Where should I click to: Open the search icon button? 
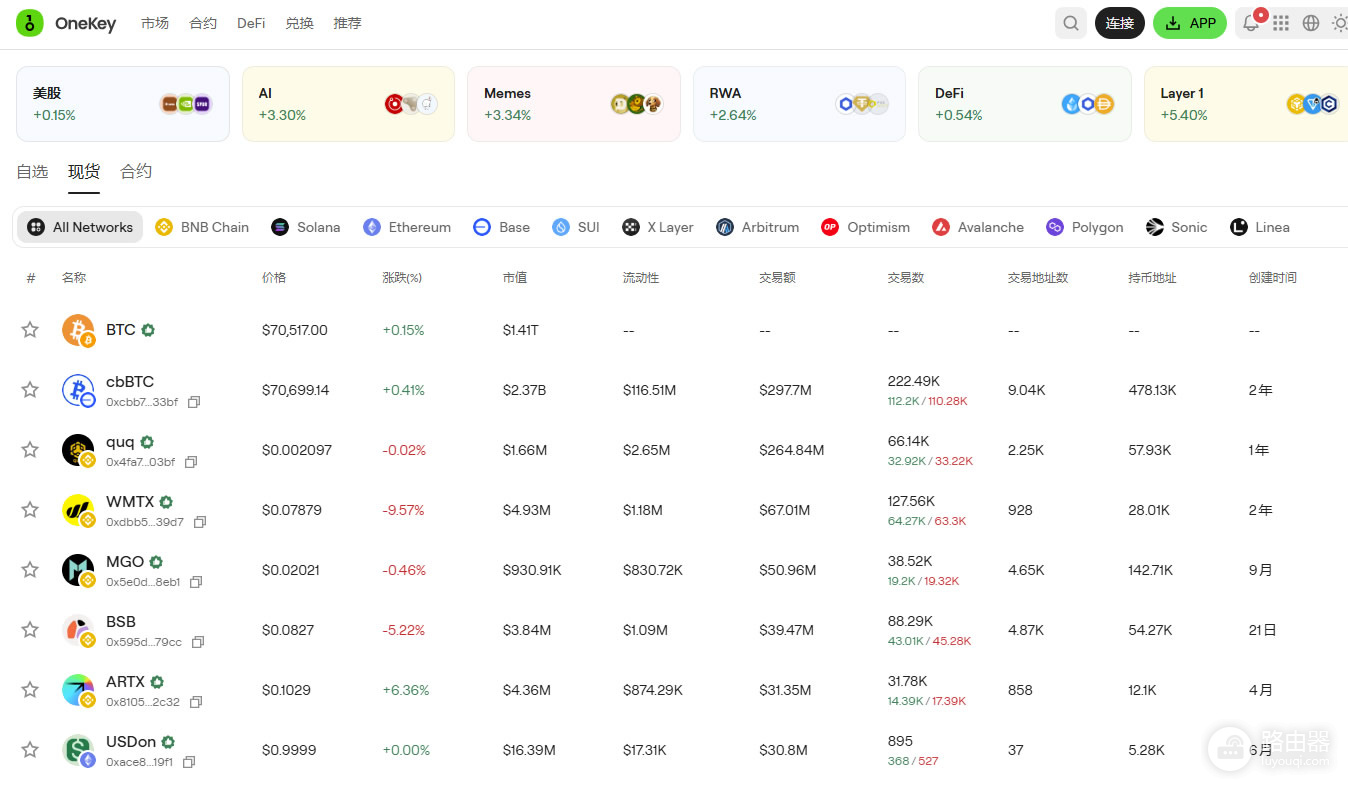click(1071, 23)
